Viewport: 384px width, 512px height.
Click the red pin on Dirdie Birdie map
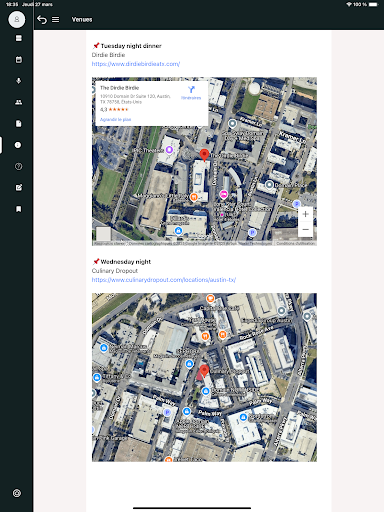coord(204,155)
